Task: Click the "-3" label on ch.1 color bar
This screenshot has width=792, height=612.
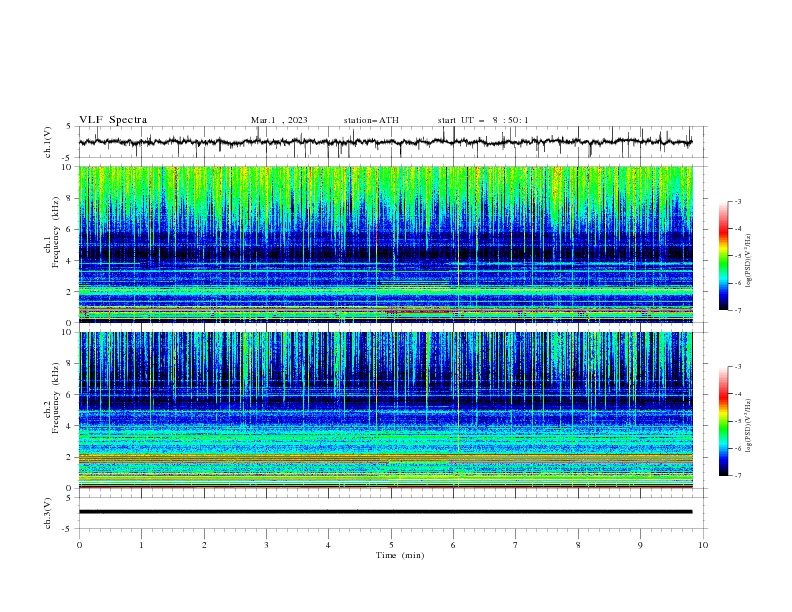Action: 737,201
